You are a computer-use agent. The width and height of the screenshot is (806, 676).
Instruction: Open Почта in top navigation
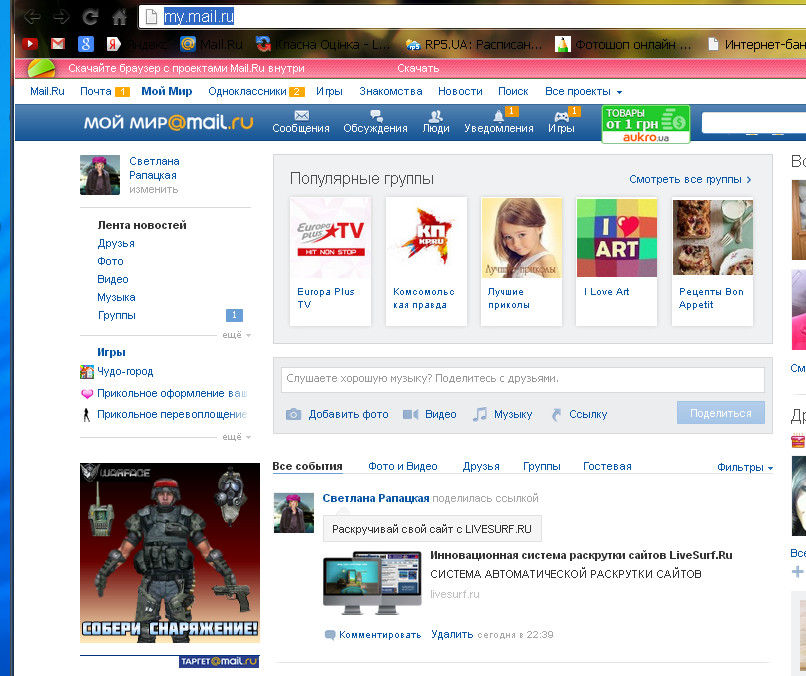(x=96, y=92)
